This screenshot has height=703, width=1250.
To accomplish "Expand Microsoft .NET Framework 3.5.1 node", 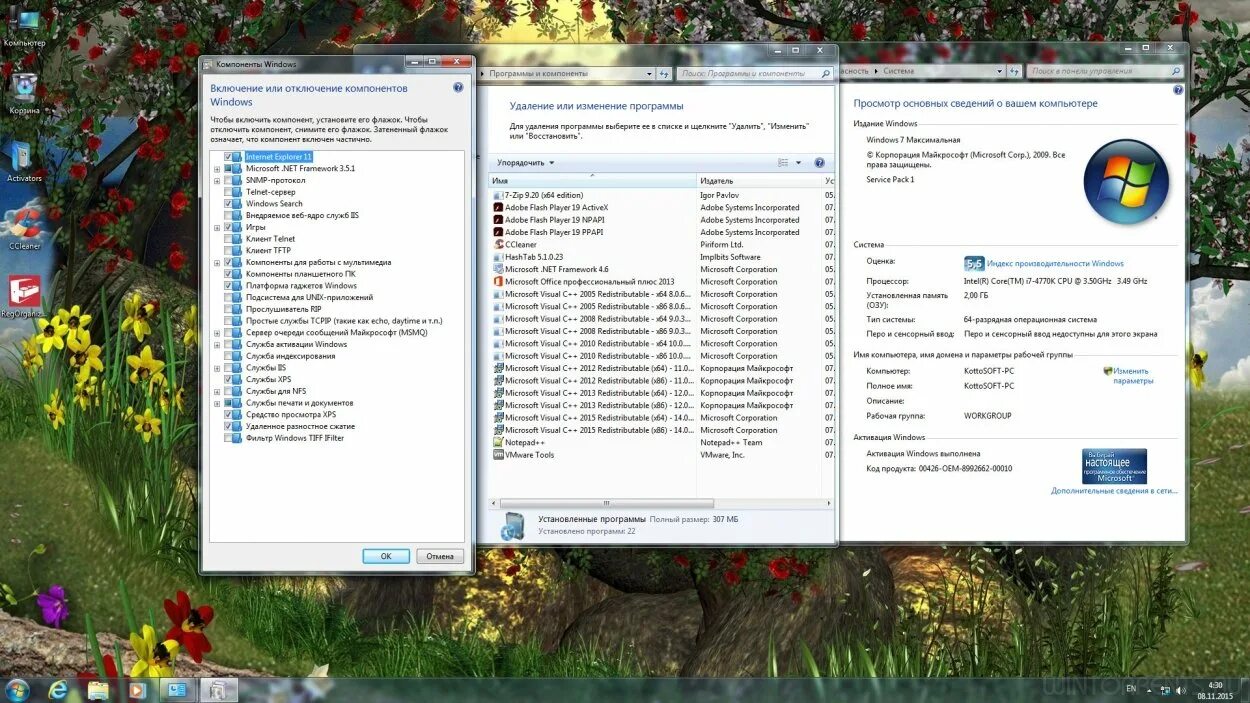I will 217,169.
